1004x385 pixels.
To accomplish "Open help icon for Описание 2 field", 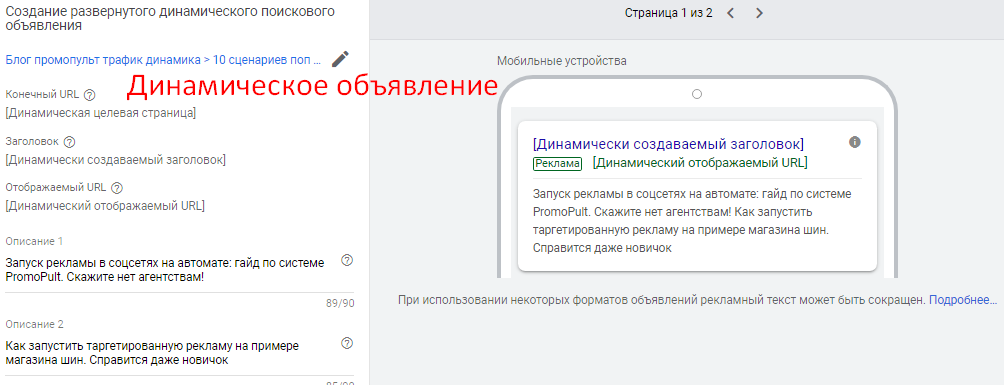I will 347,343.
